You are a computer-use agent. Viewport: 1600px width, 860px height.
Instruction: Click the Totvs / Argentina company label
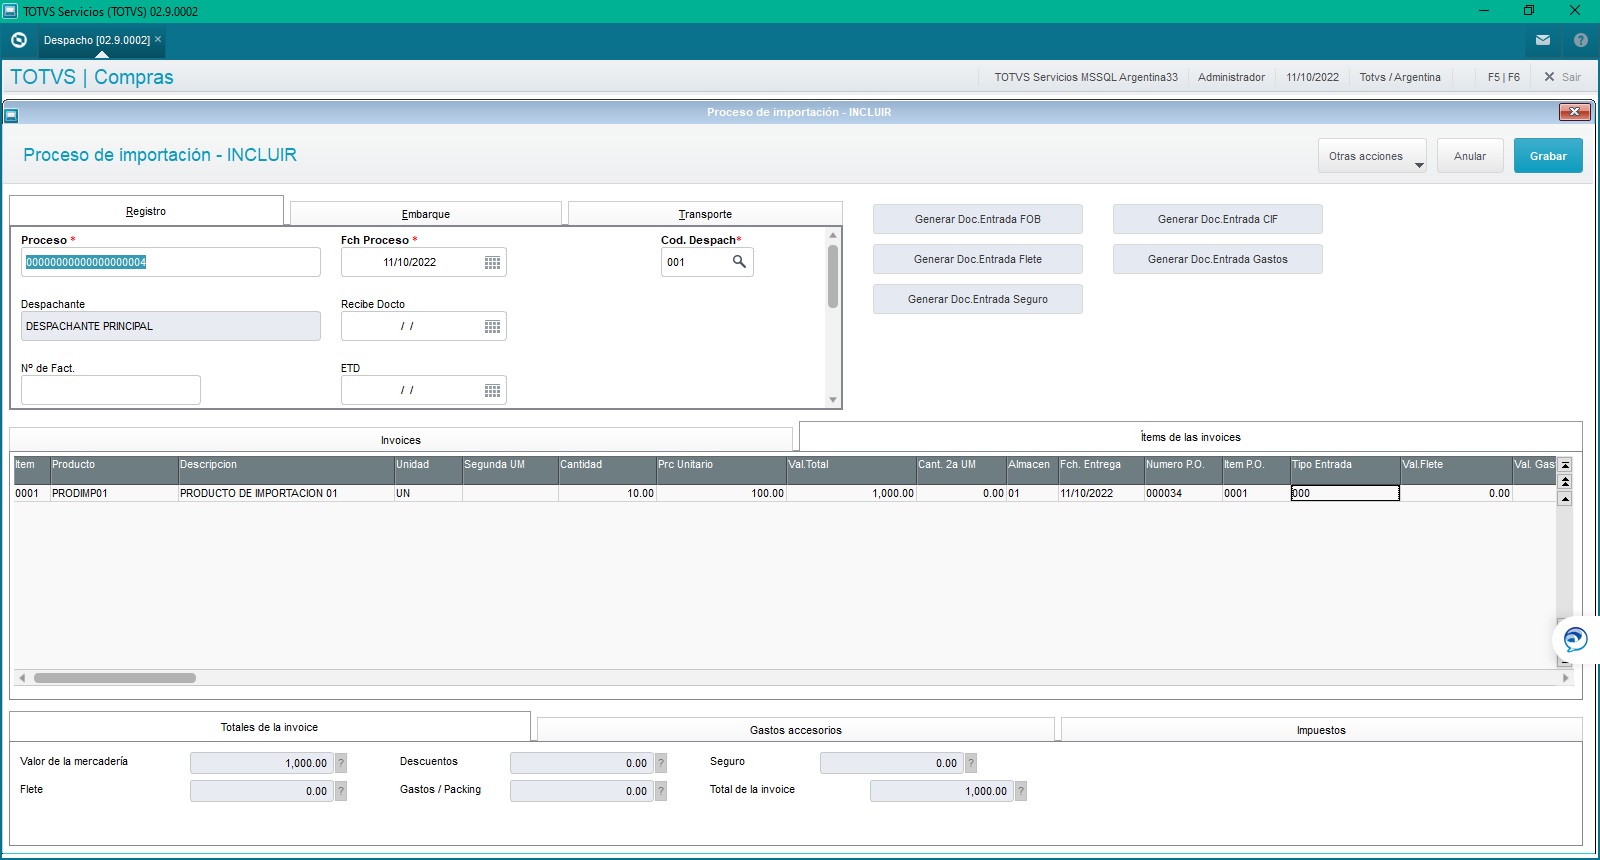point(1400,77)
